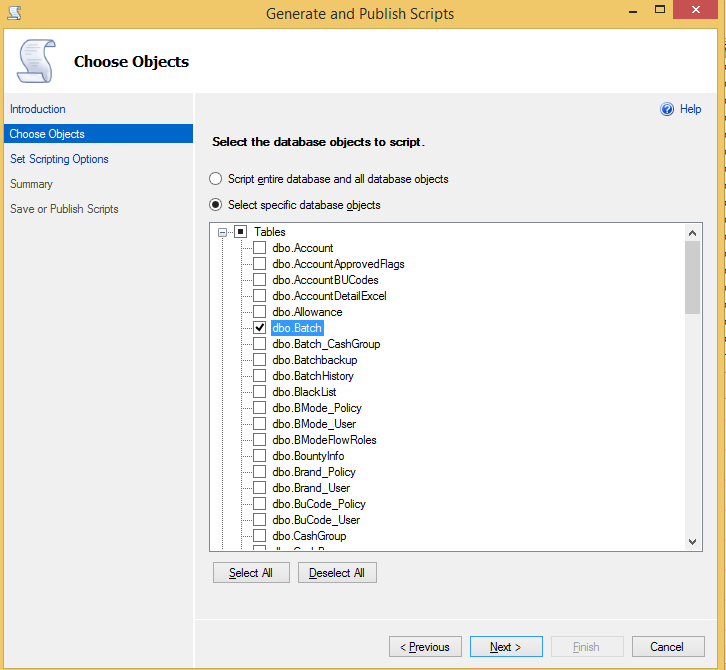Select 'Script entire database' radio button
Viewport: 726px width, 670px height.
(215, 179)
